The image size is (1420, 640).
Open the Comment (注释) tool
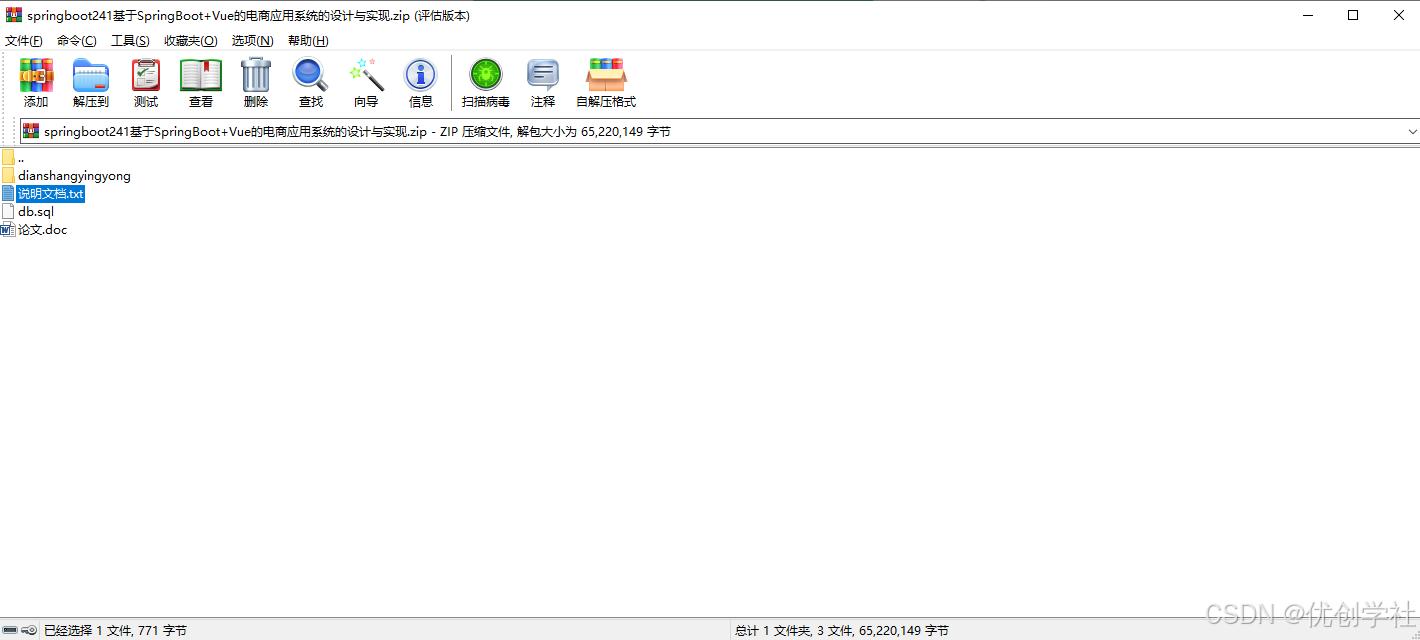(543, 76)
